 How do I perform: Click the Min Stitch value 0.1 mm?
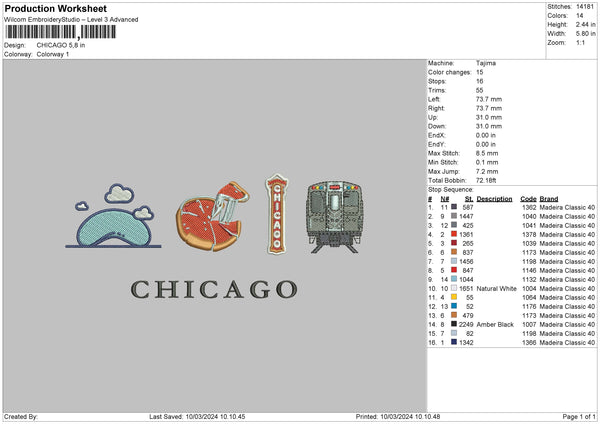click(487, 162)
